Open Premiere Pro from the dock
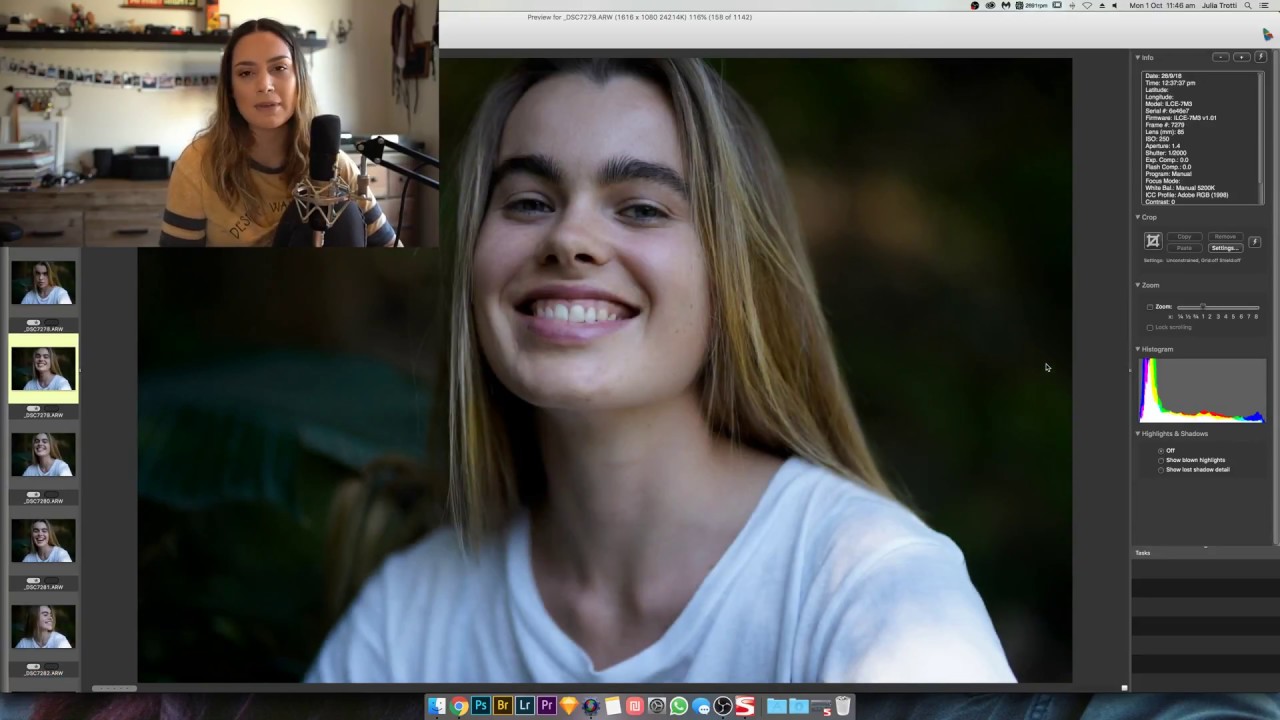This screenshot has width=1280, height=720. point(547,706)
